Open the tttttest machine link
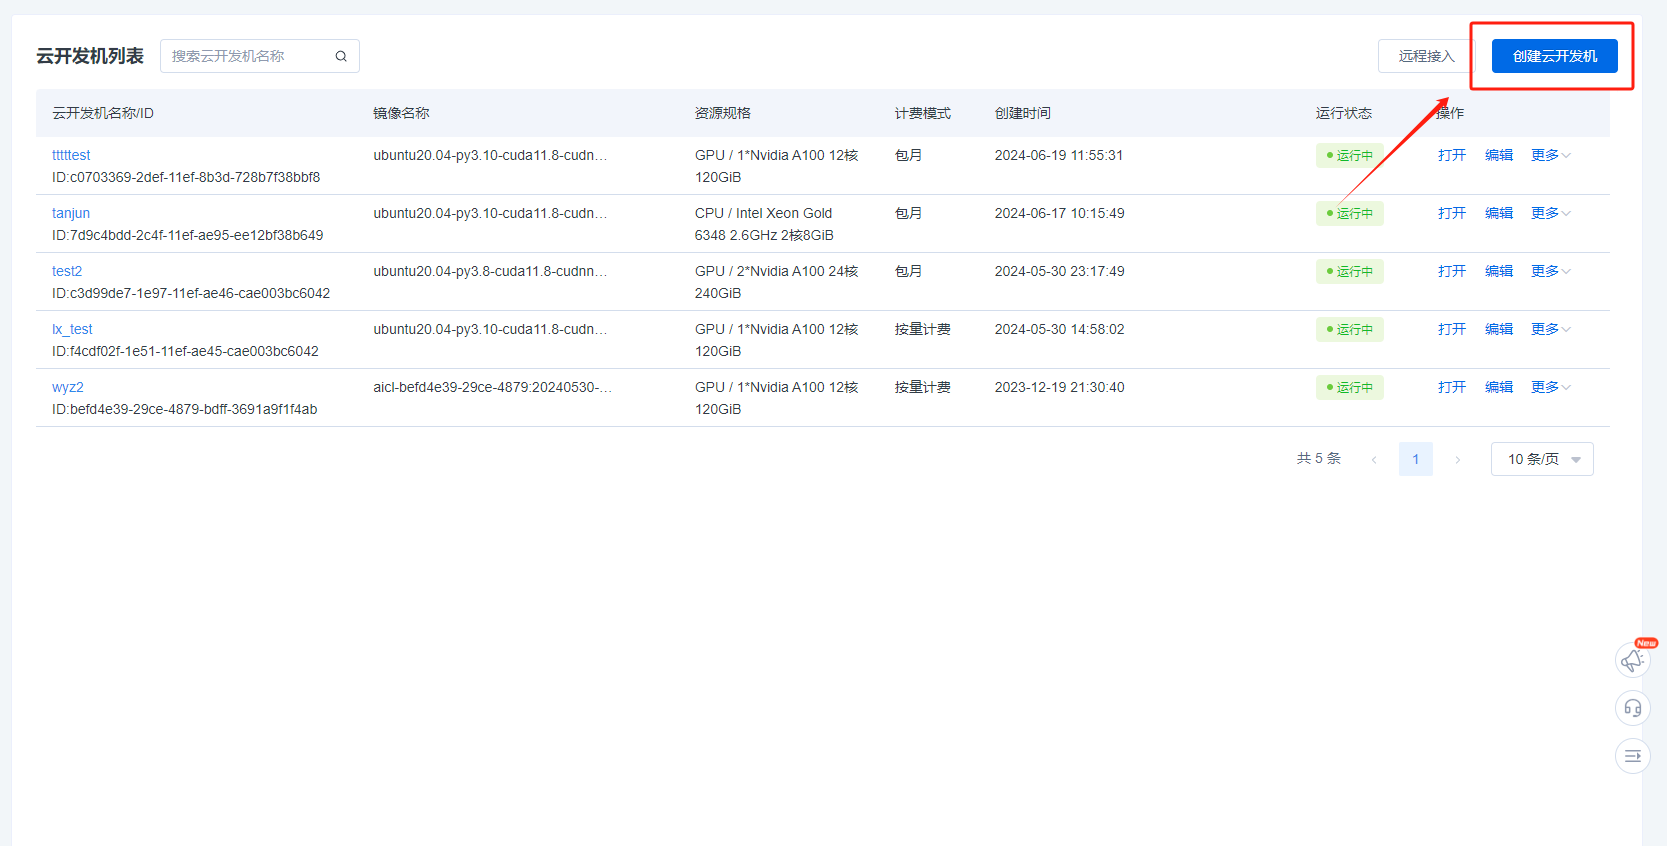The width and height of the screenshot is (1667, 846). pyautogui.click(x=71, y=155)
